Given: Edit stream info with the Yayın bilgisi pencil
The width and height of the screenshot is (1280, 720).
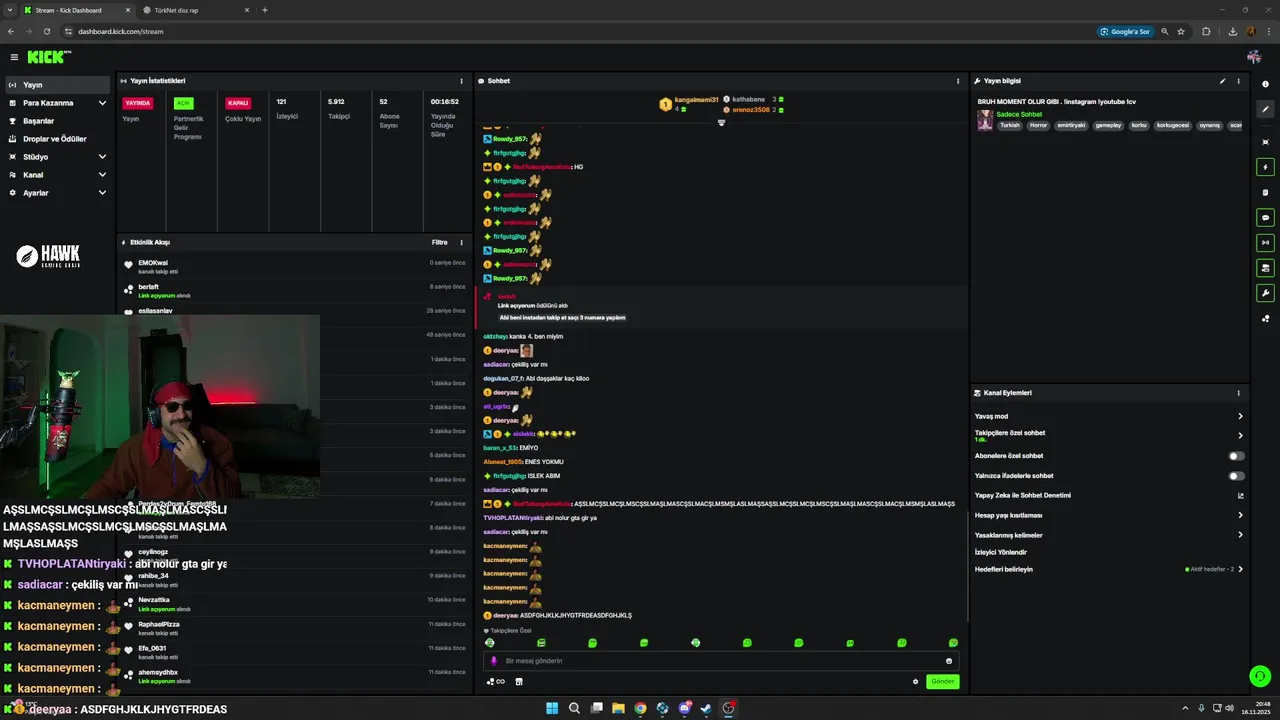Looking at the screenshot, I should 1222,81.
